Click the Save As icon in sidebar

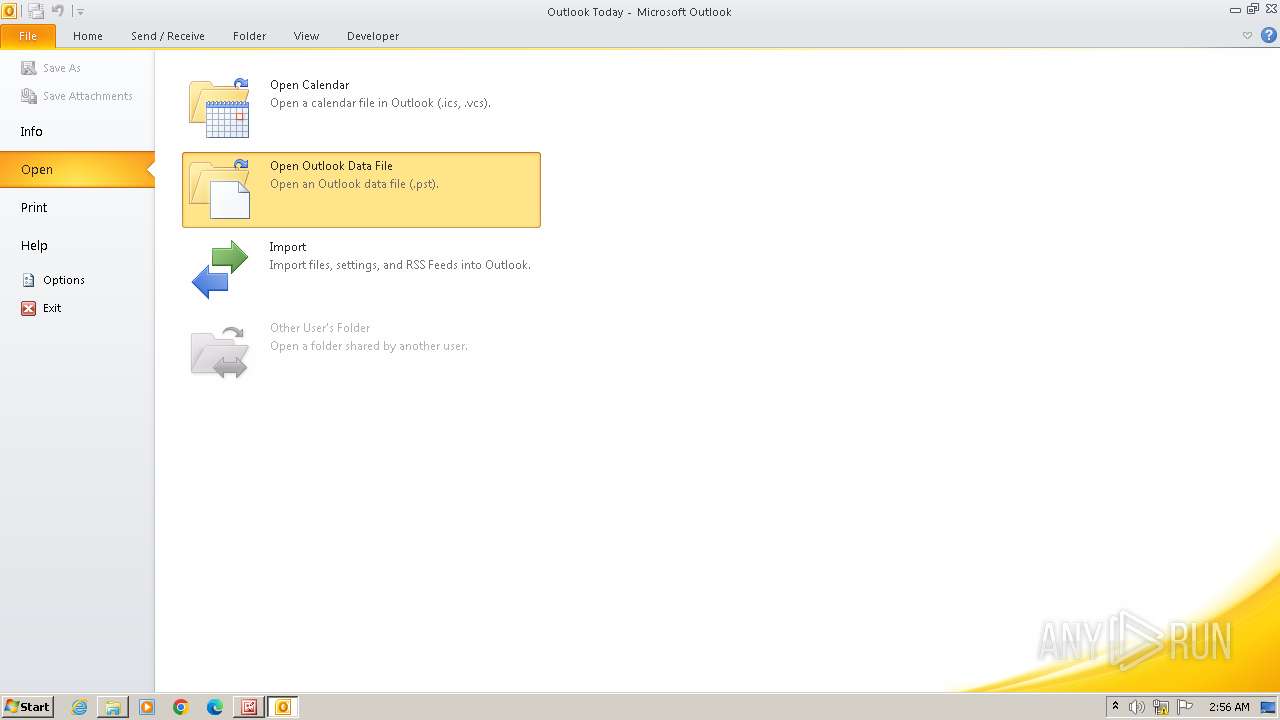click(29, 68)
